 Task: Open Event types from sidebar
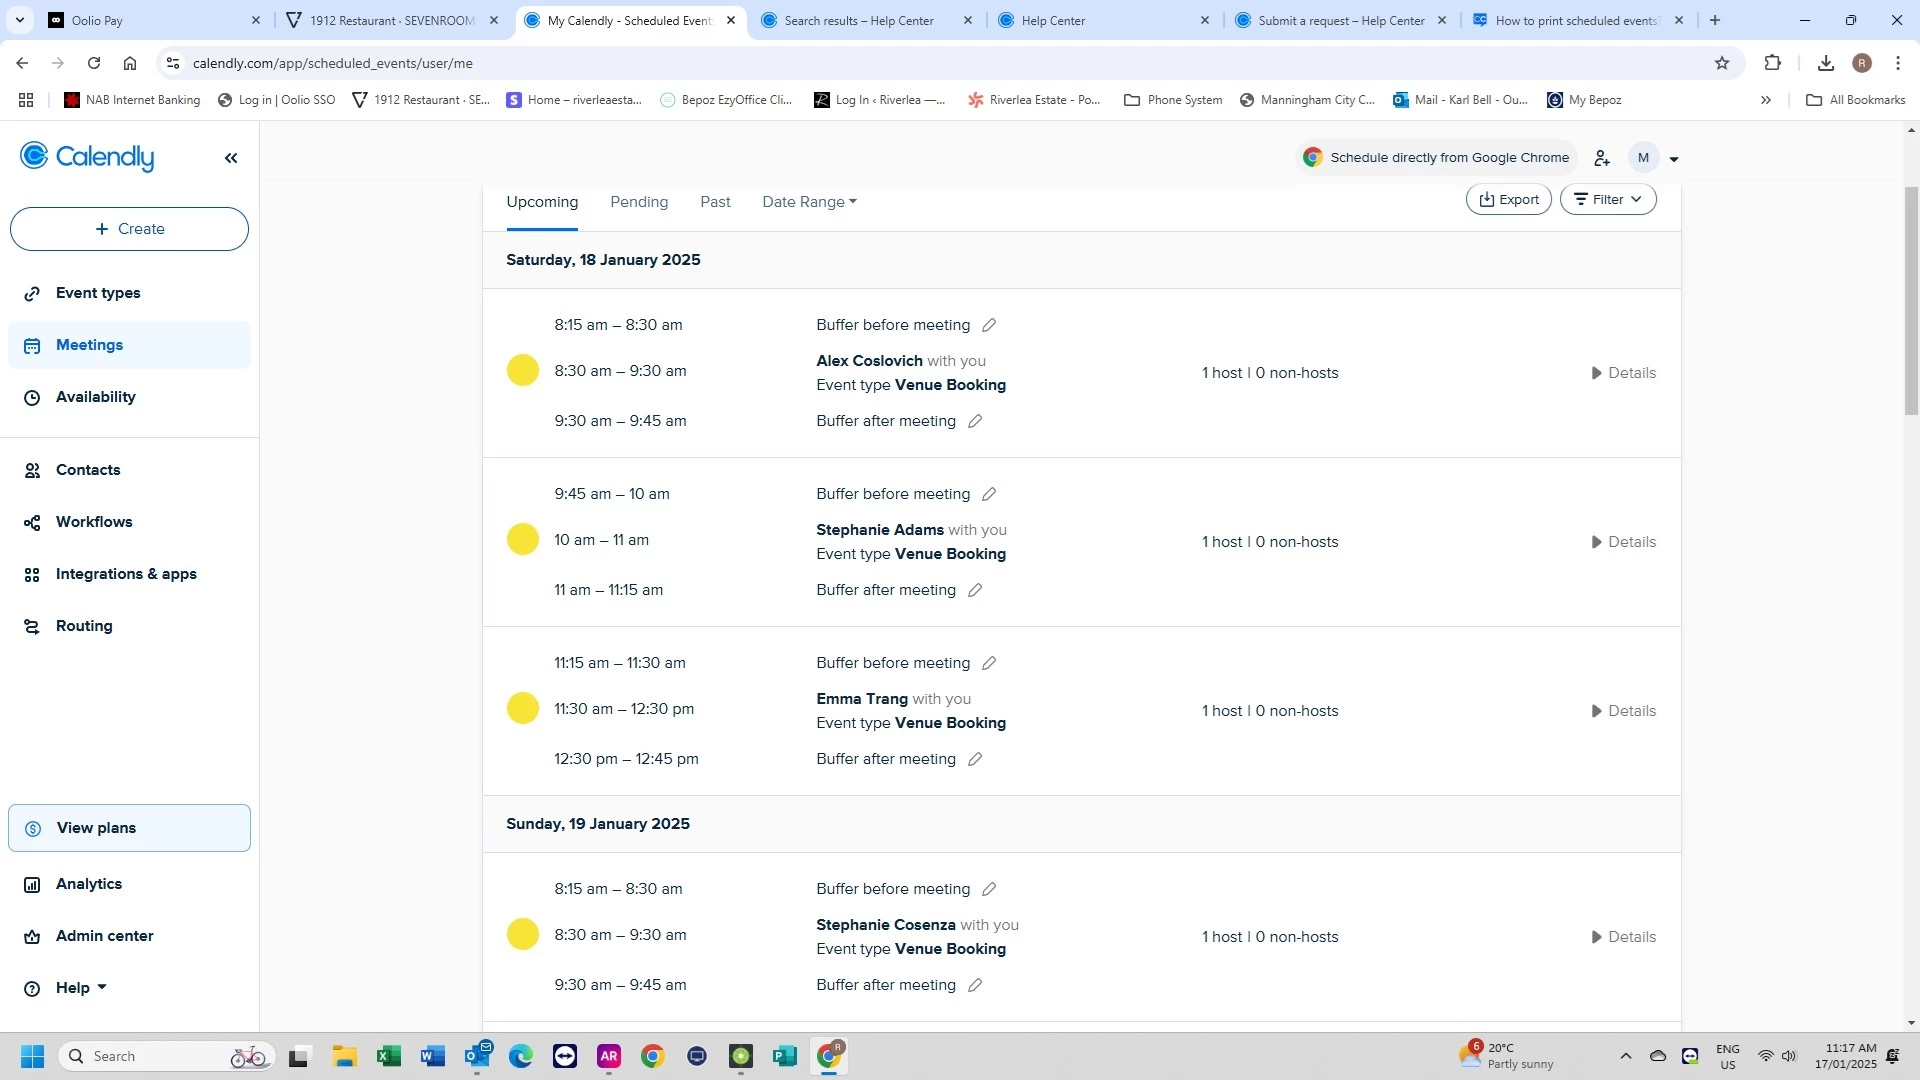(x=98, y=293)
